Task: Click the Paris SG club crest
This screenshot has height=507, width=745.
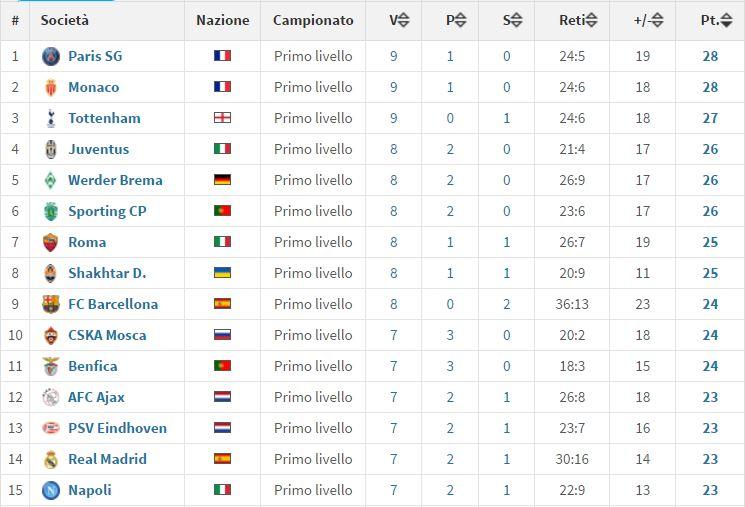Action: click(x=51, y=56)
